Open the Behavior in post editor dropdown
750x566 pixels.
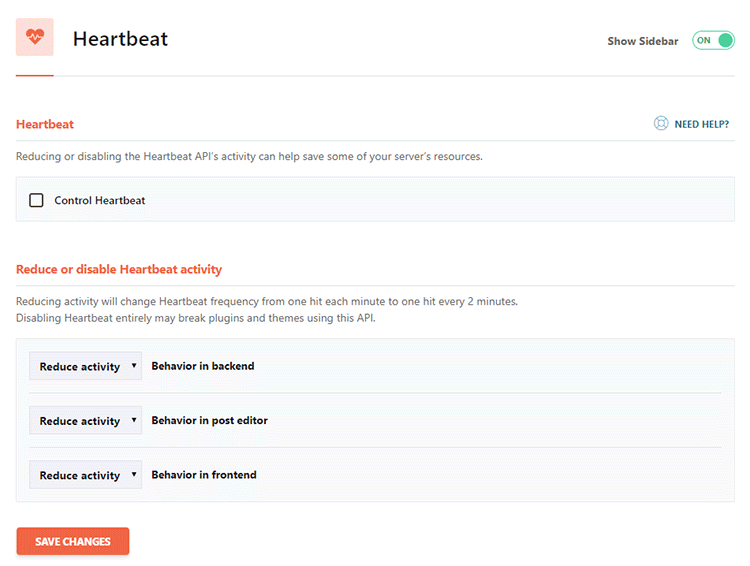click(x=85, y=421)
